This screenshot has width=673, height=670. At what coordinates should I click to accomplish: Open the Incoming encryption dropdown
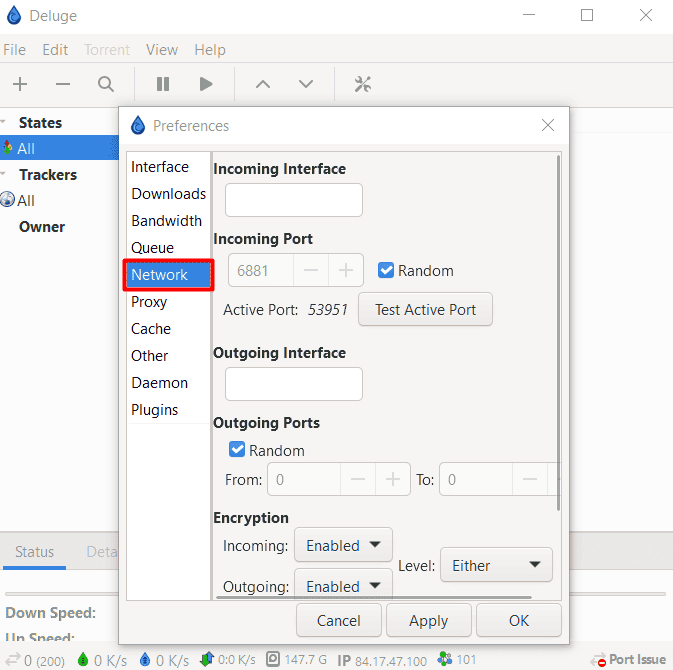coord(343,545)
